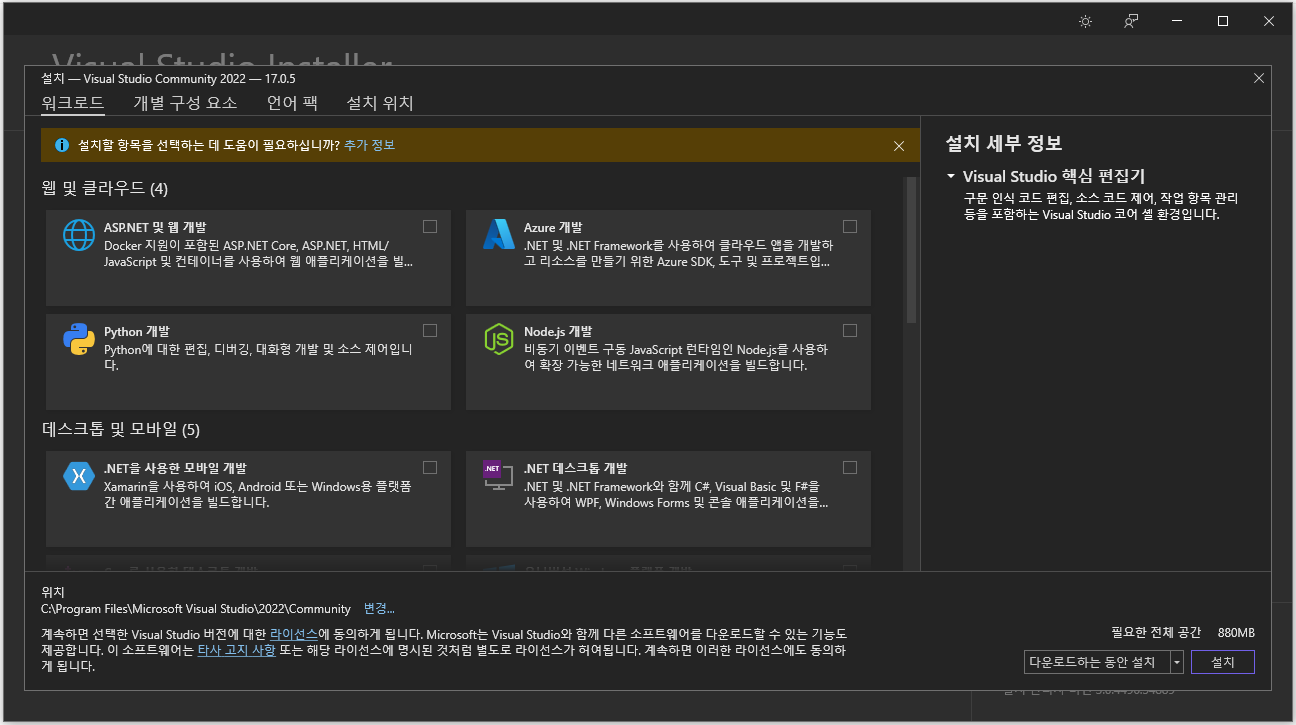Select the Node.js 개발 card title
Viewport: 1296px width, 725px height.
coord(558,332)
